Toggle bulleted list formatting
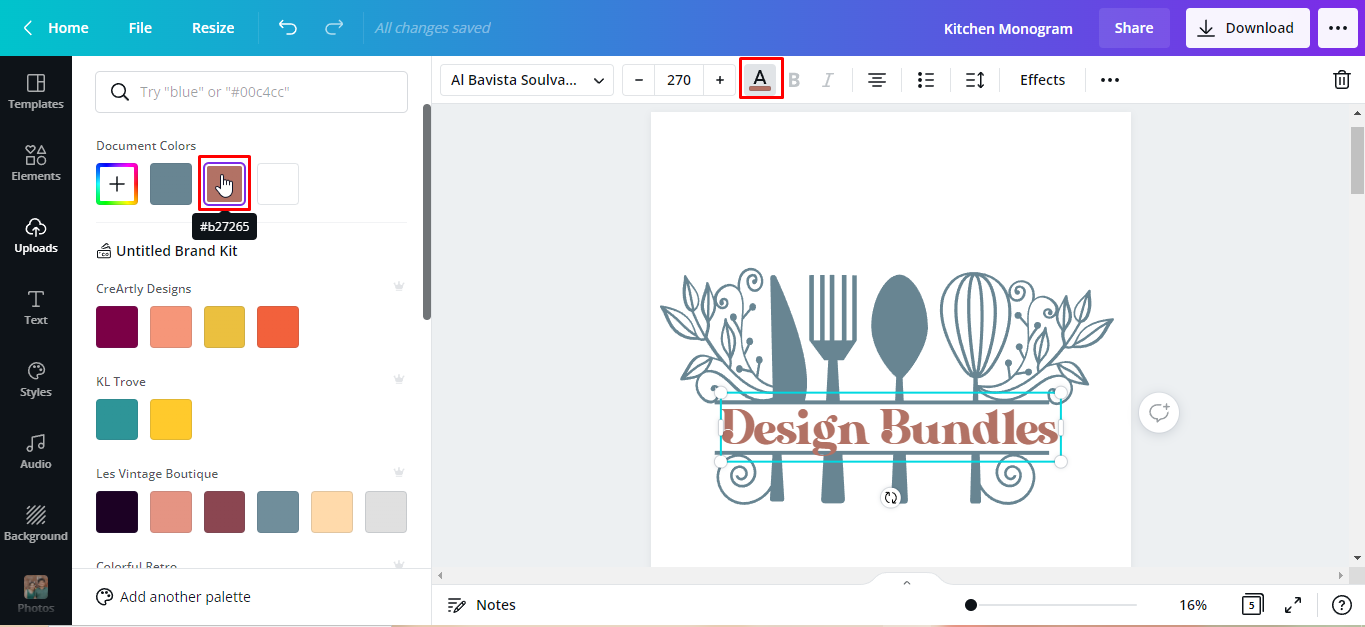 (x=926, y=80)
